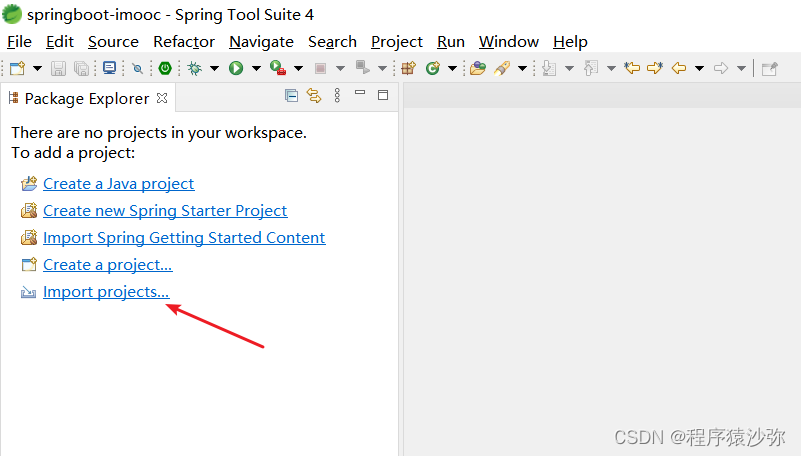Open the Search menu
Viewport: 801px width, 456px height.
click(x=333, y=42)
